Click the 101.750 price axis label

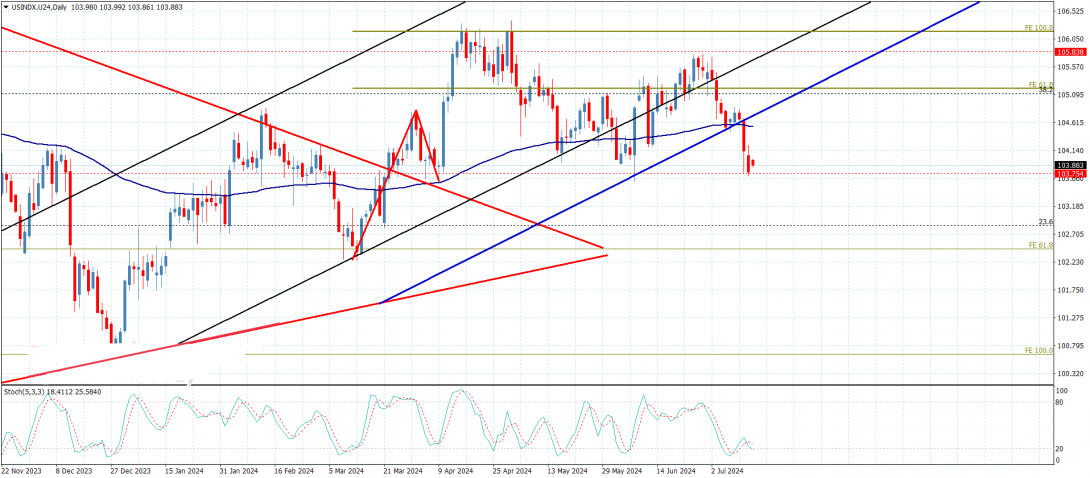coord(1071,290)
